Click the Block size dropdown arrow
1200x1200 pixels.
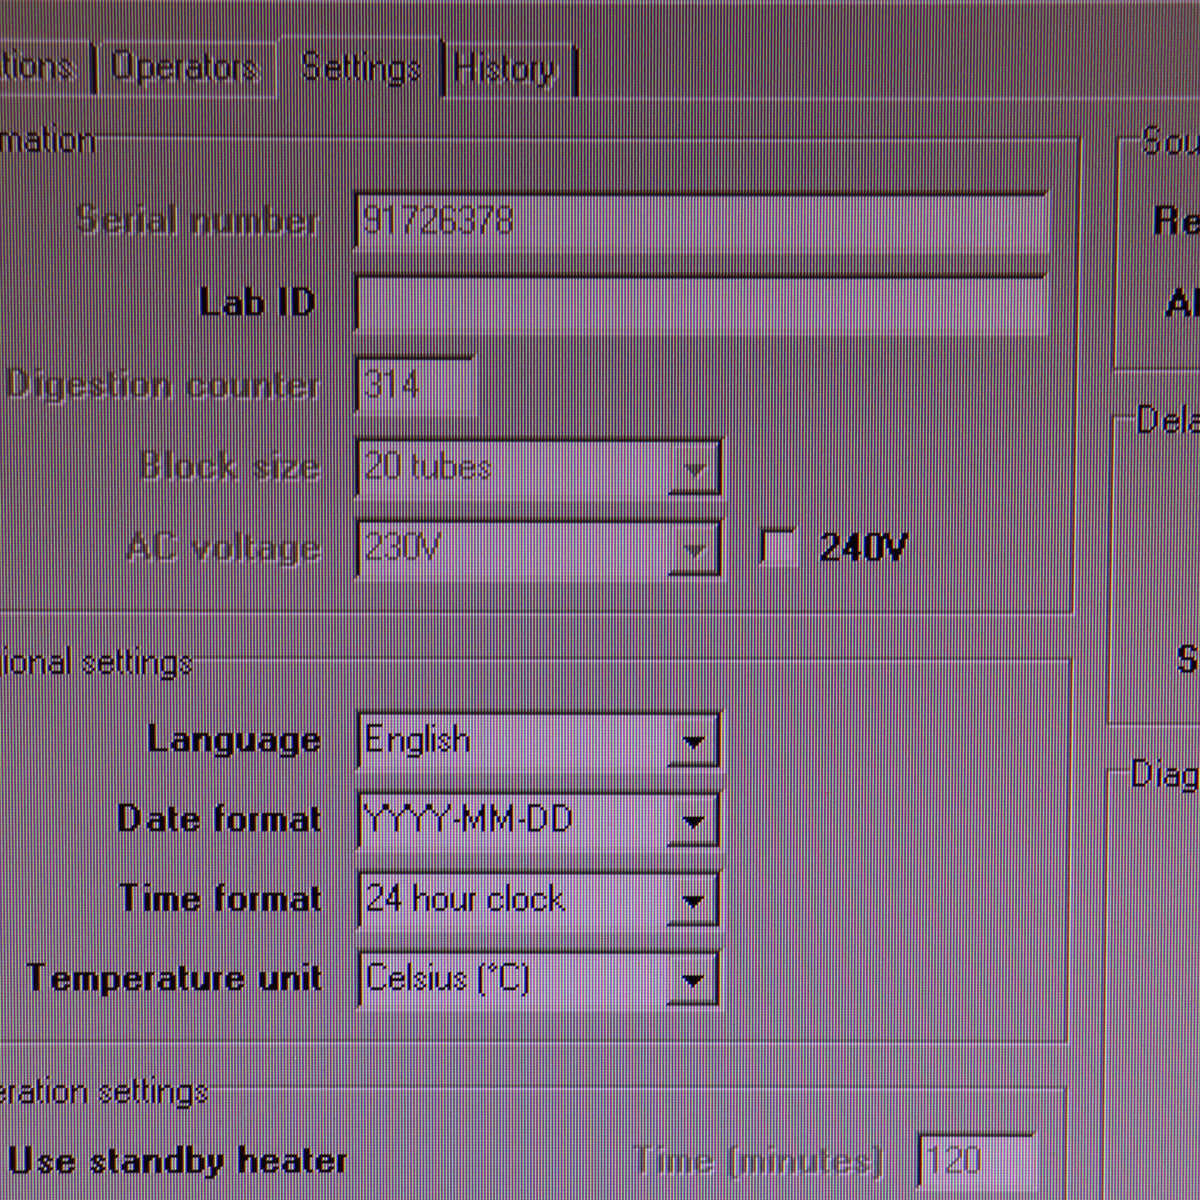(x=693, y=469)
